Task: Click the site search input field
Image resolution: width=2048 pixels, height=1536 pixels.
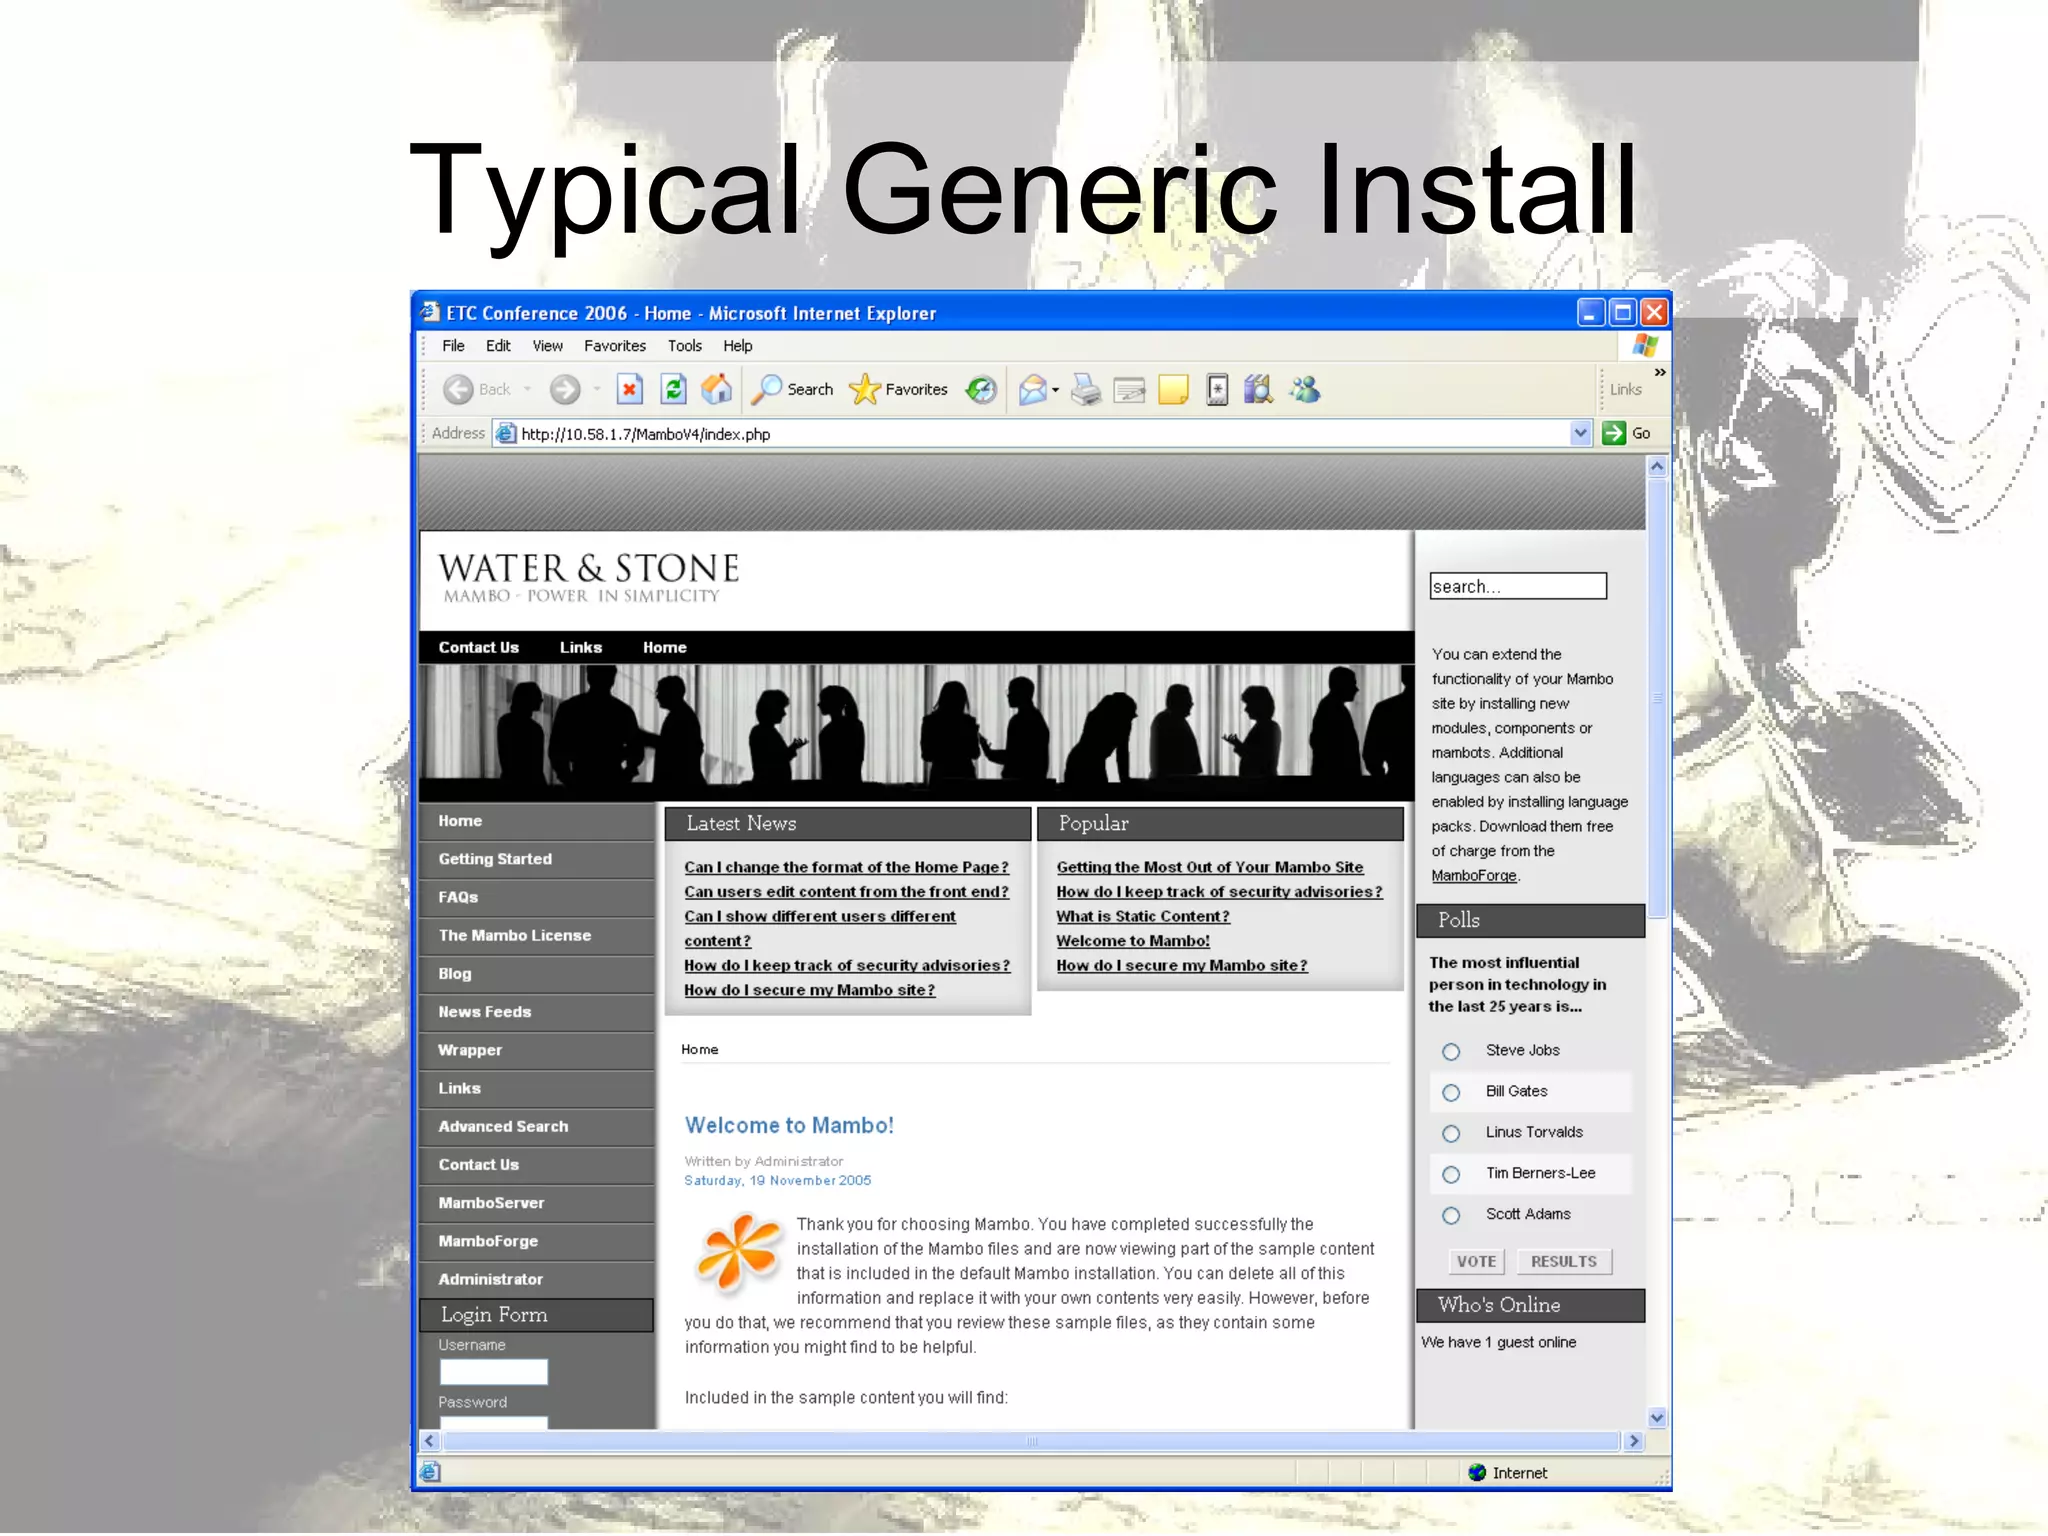Action: coord(1518,586)
